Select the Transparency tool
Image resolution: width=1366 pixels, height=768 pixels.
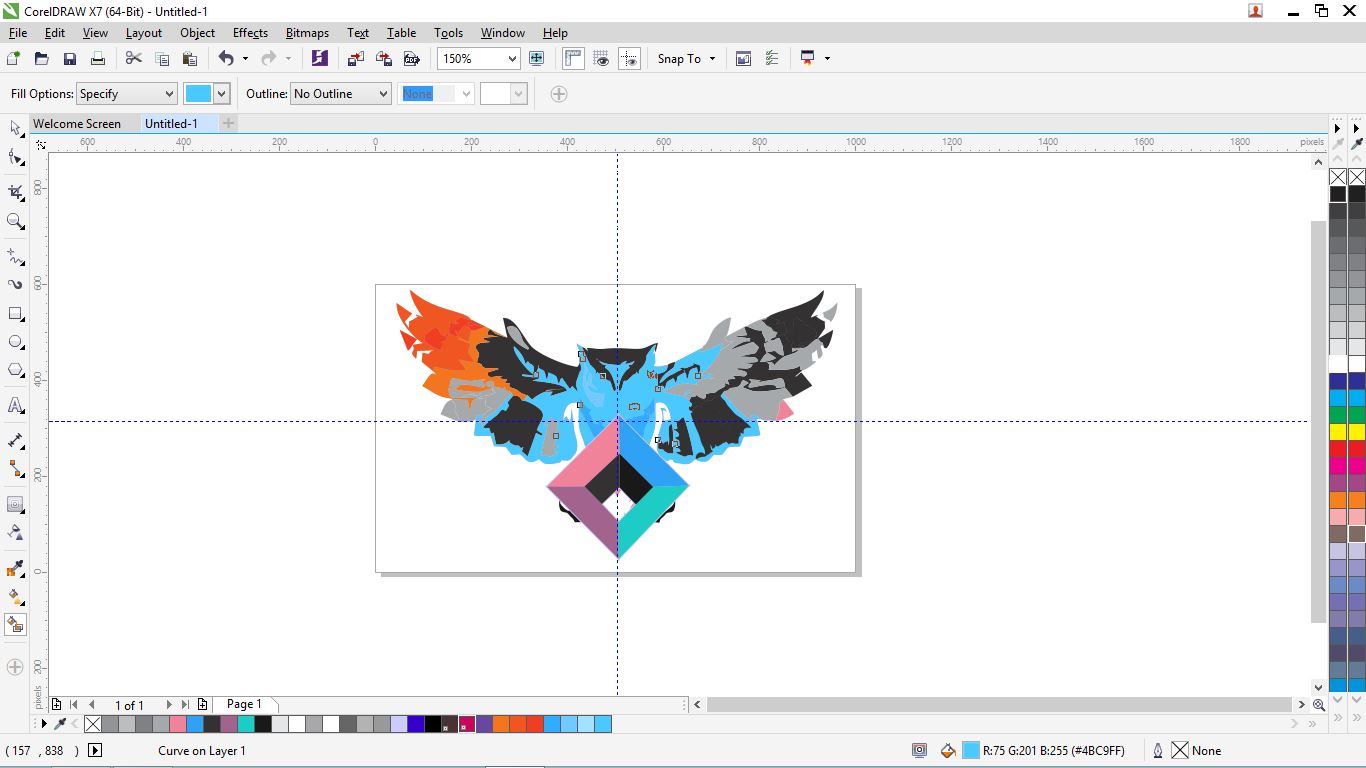click(15, 533)
